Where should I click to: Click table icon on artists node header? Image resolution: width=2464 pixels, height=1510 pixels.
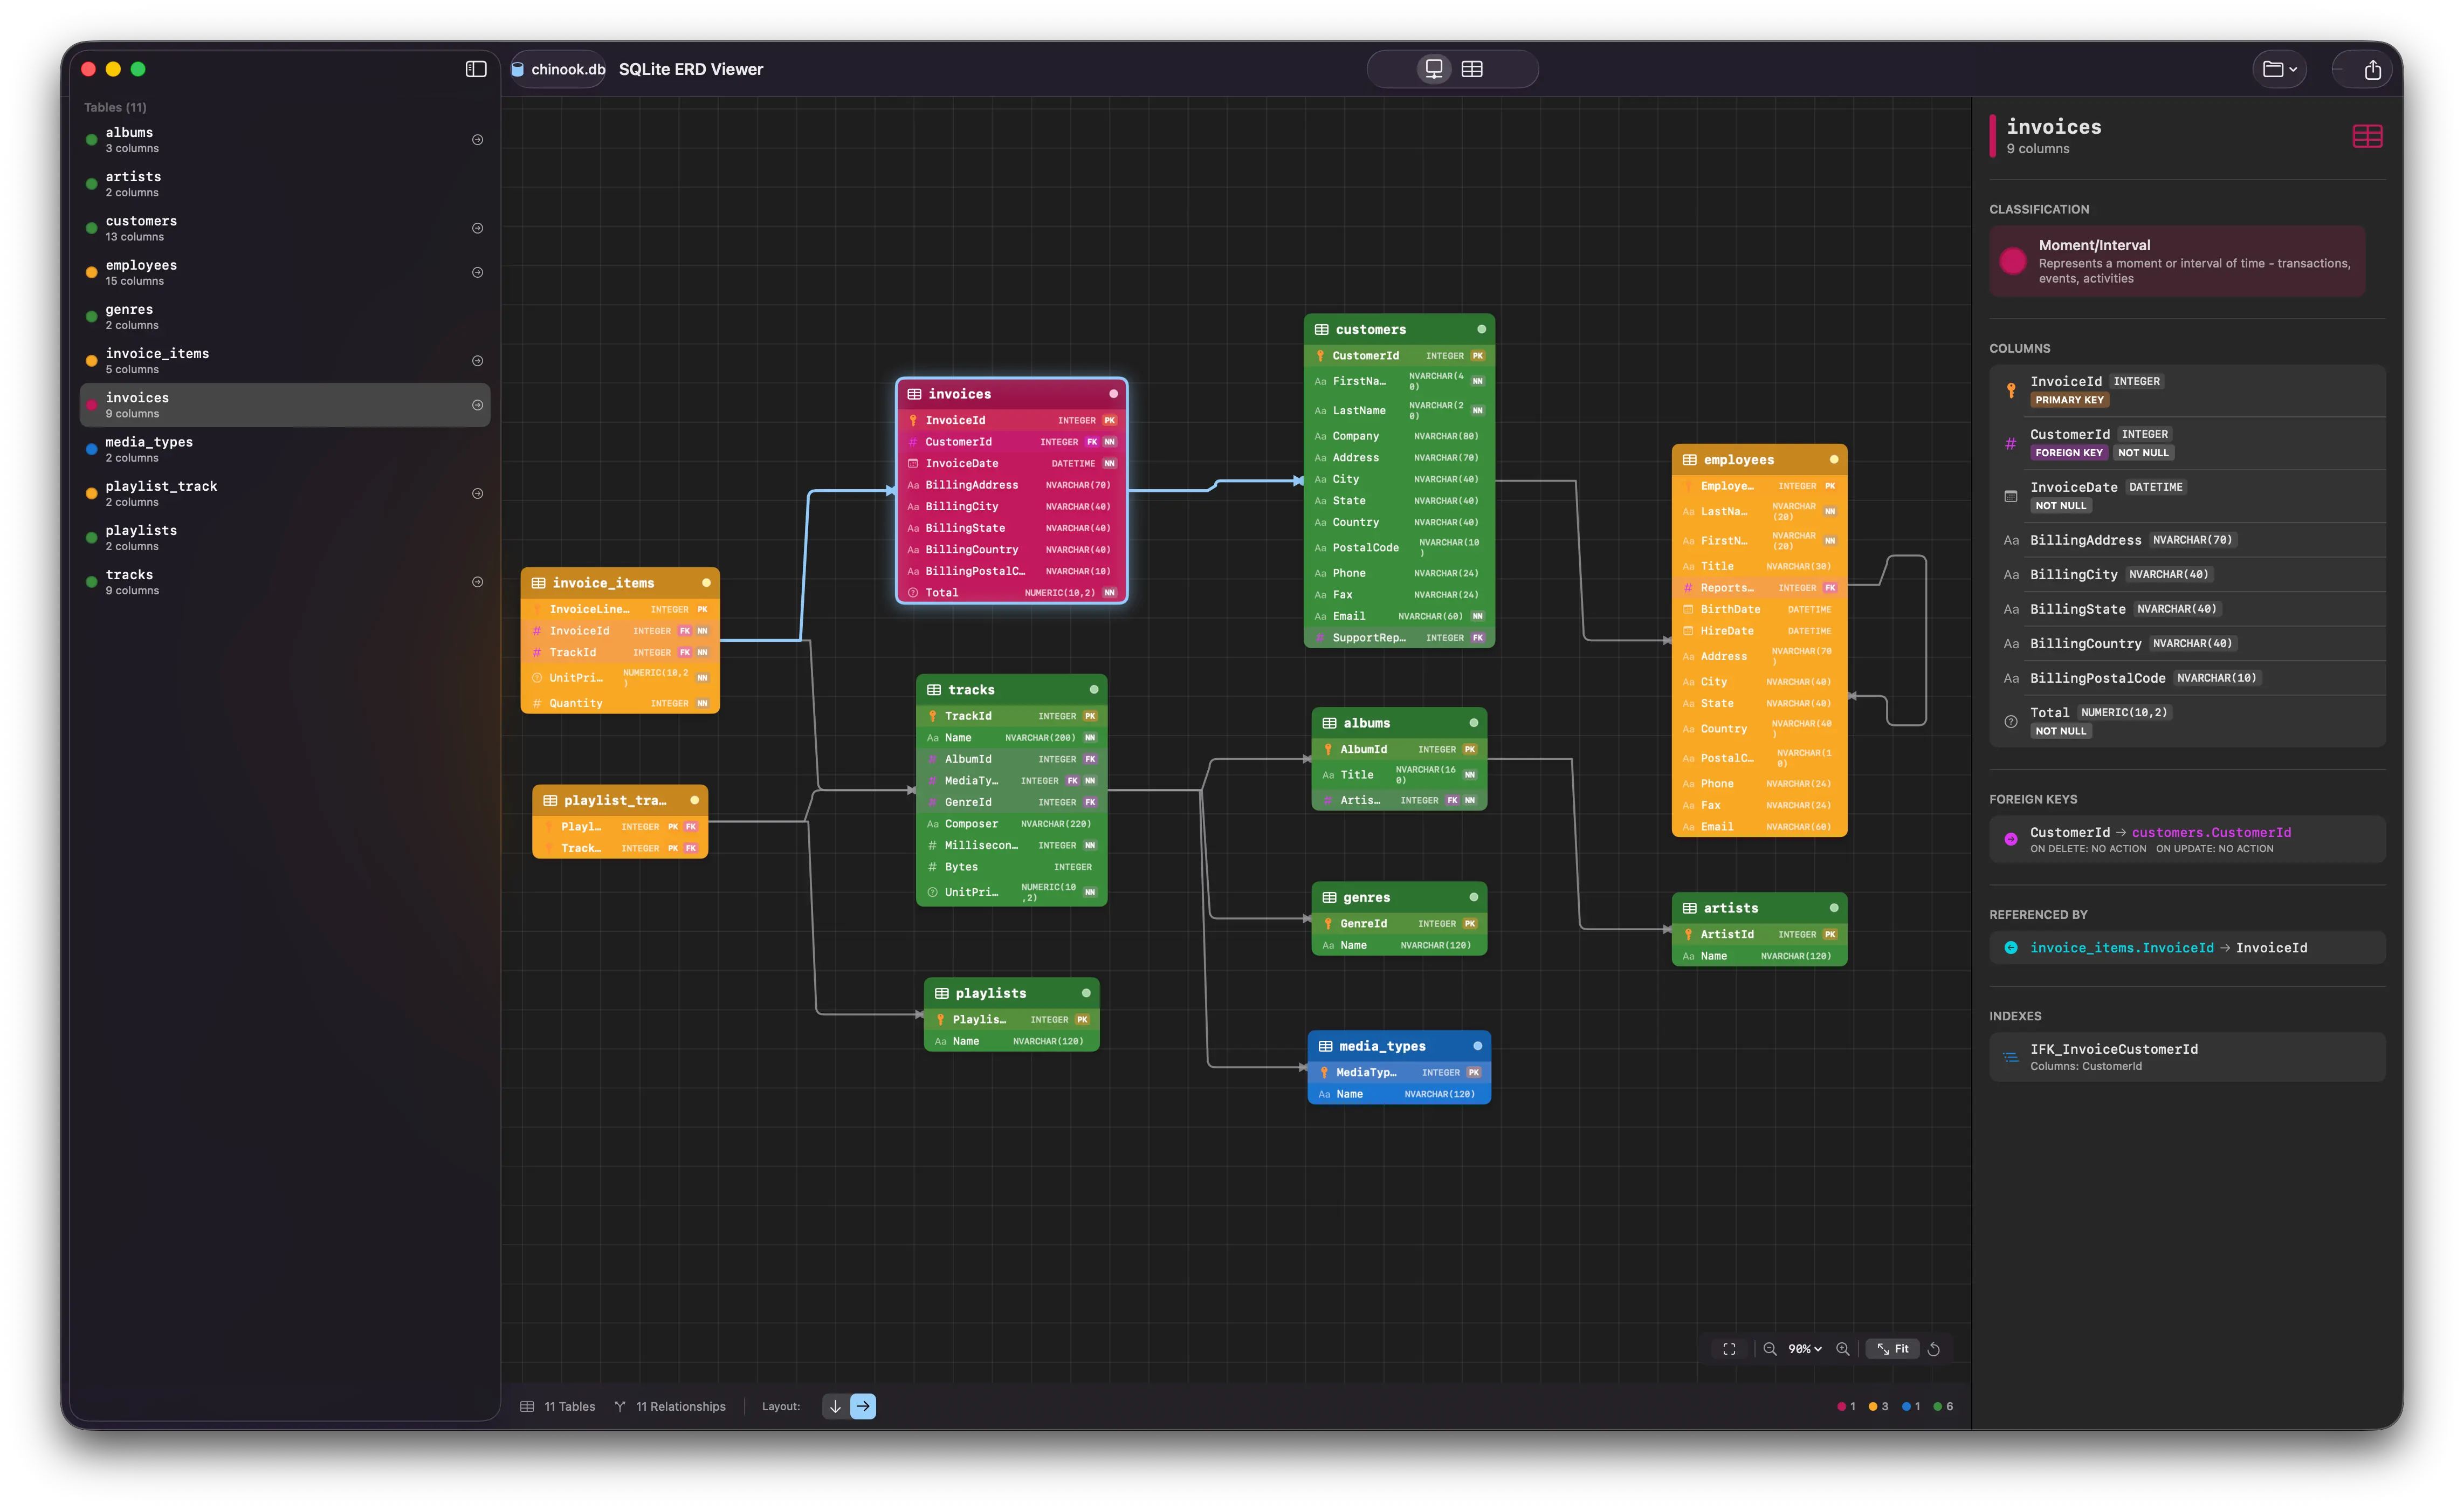point(1690,908)
